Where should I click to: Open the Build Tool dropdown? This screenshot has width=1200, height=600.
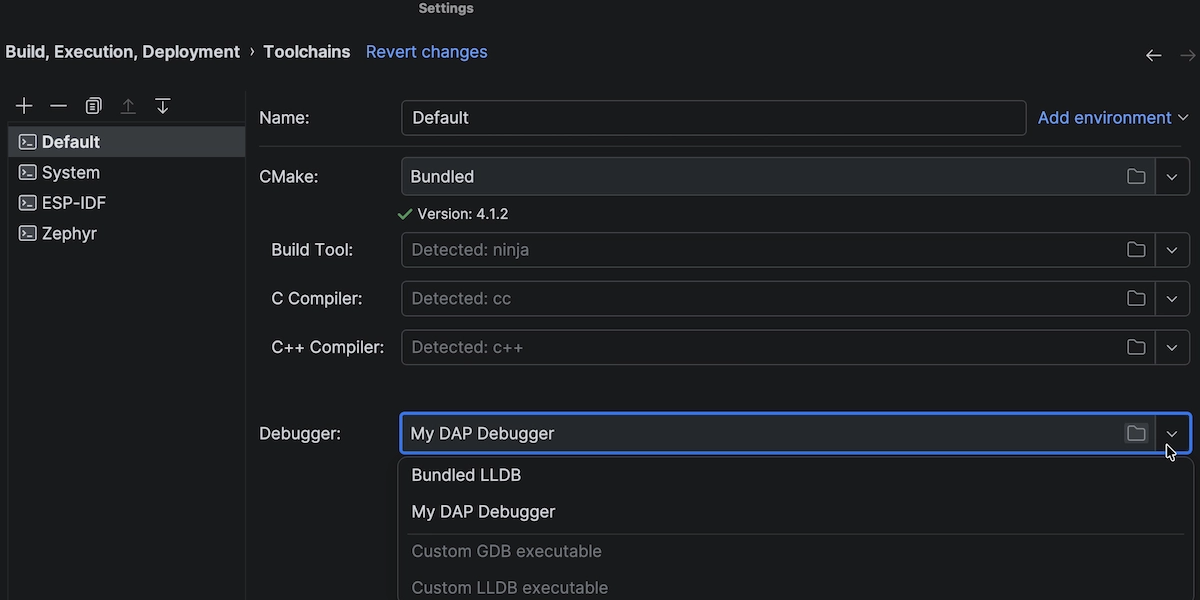(1172, 250)
